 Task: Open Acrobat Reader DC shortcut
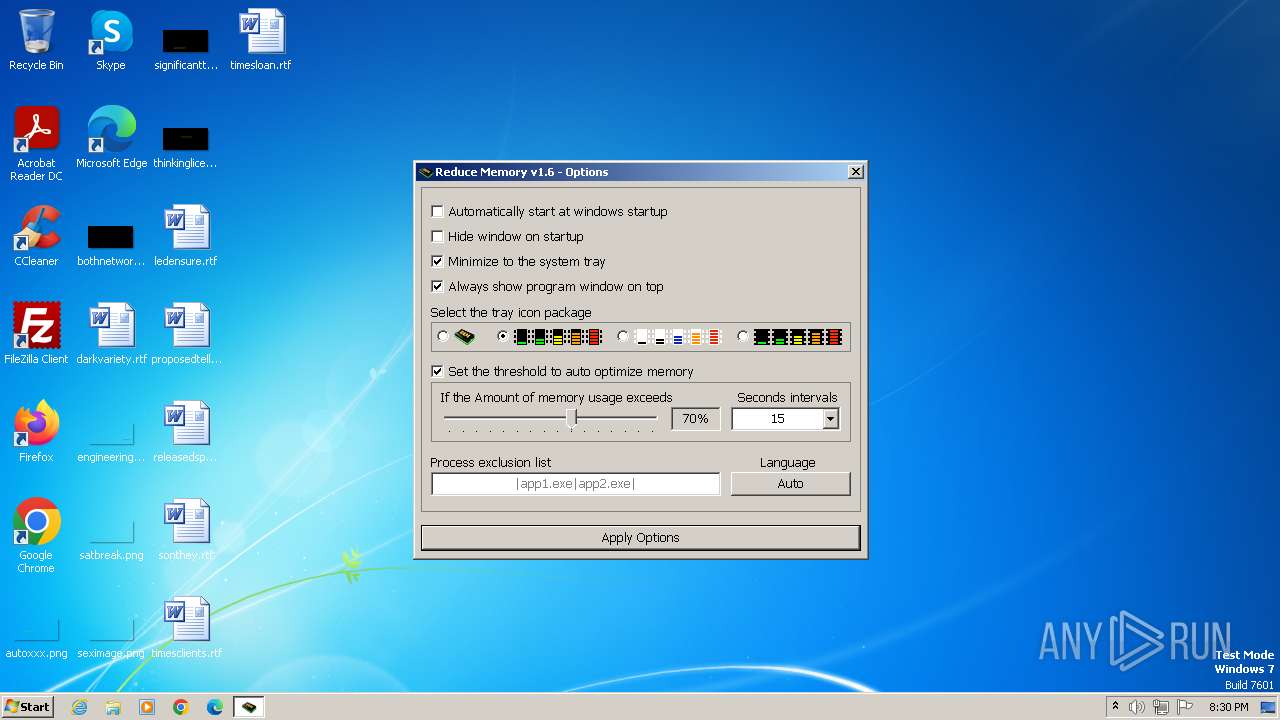[36, 143]
